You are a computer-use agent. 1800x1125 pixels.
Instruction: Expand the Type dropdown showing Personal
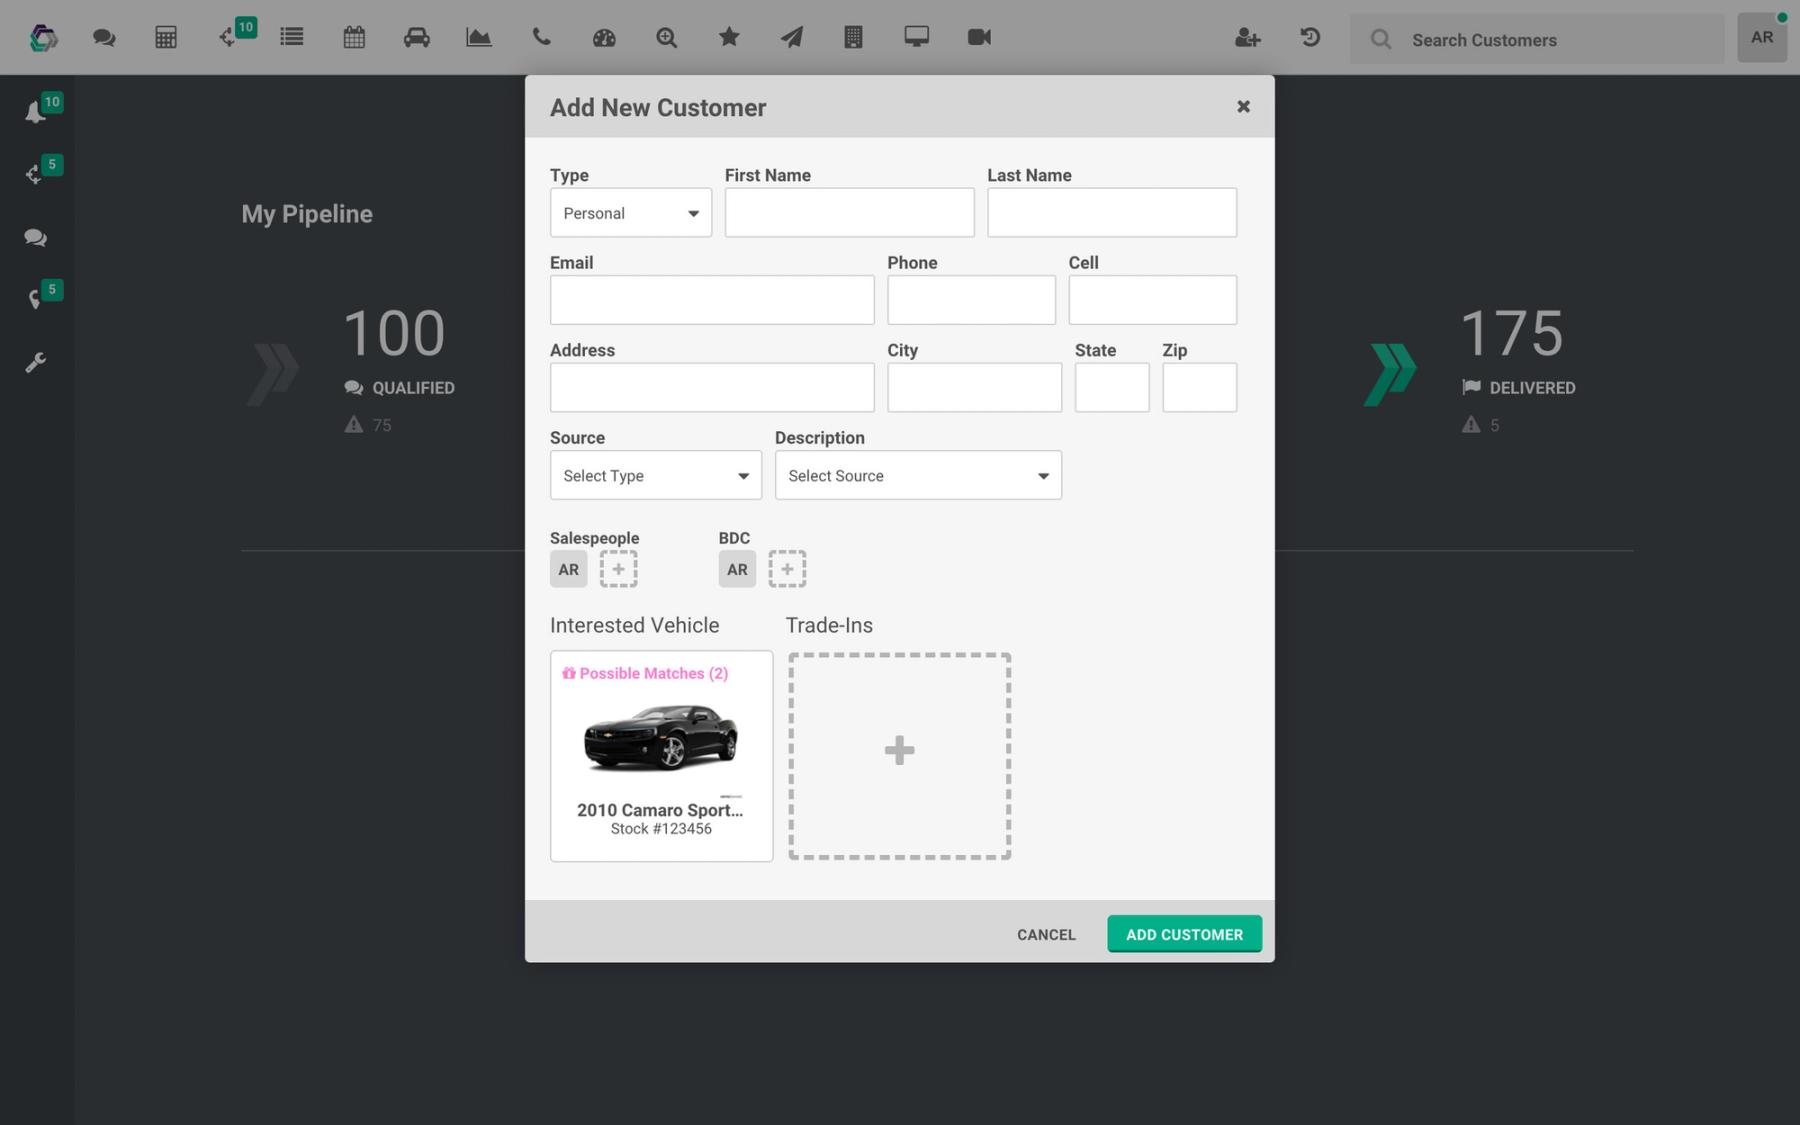(631, 213)
